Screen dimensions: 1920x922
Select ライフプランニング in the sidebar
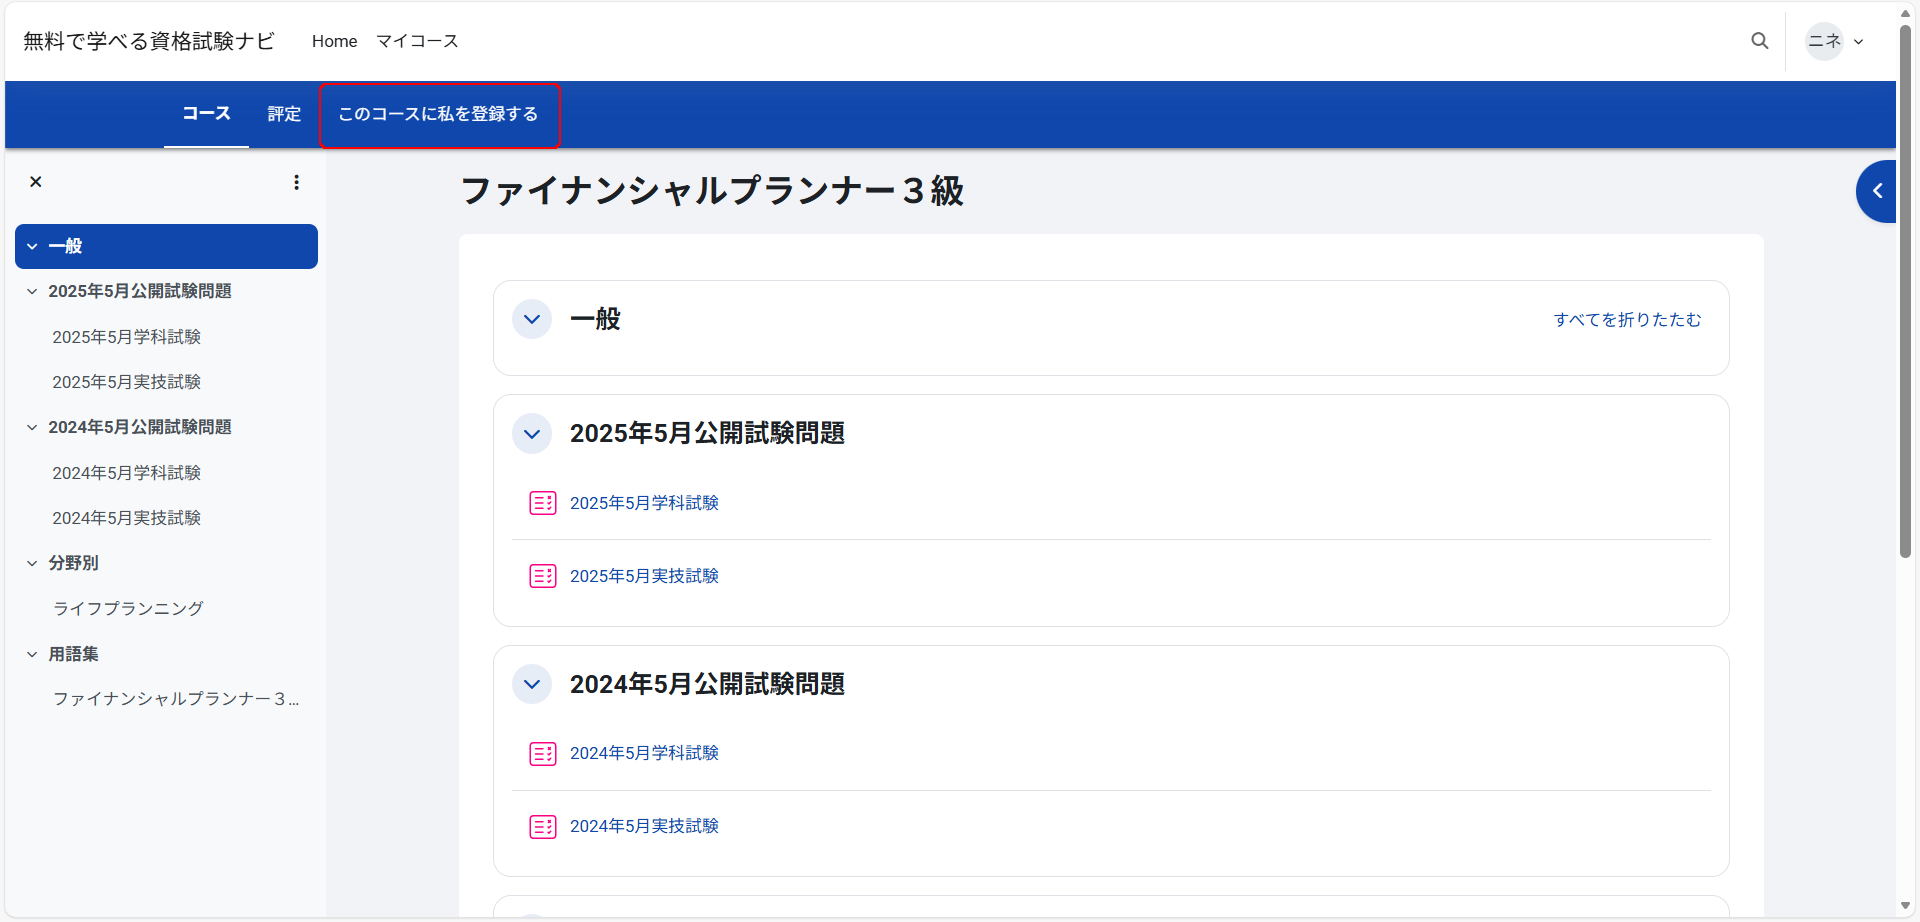tap(128, 609)
